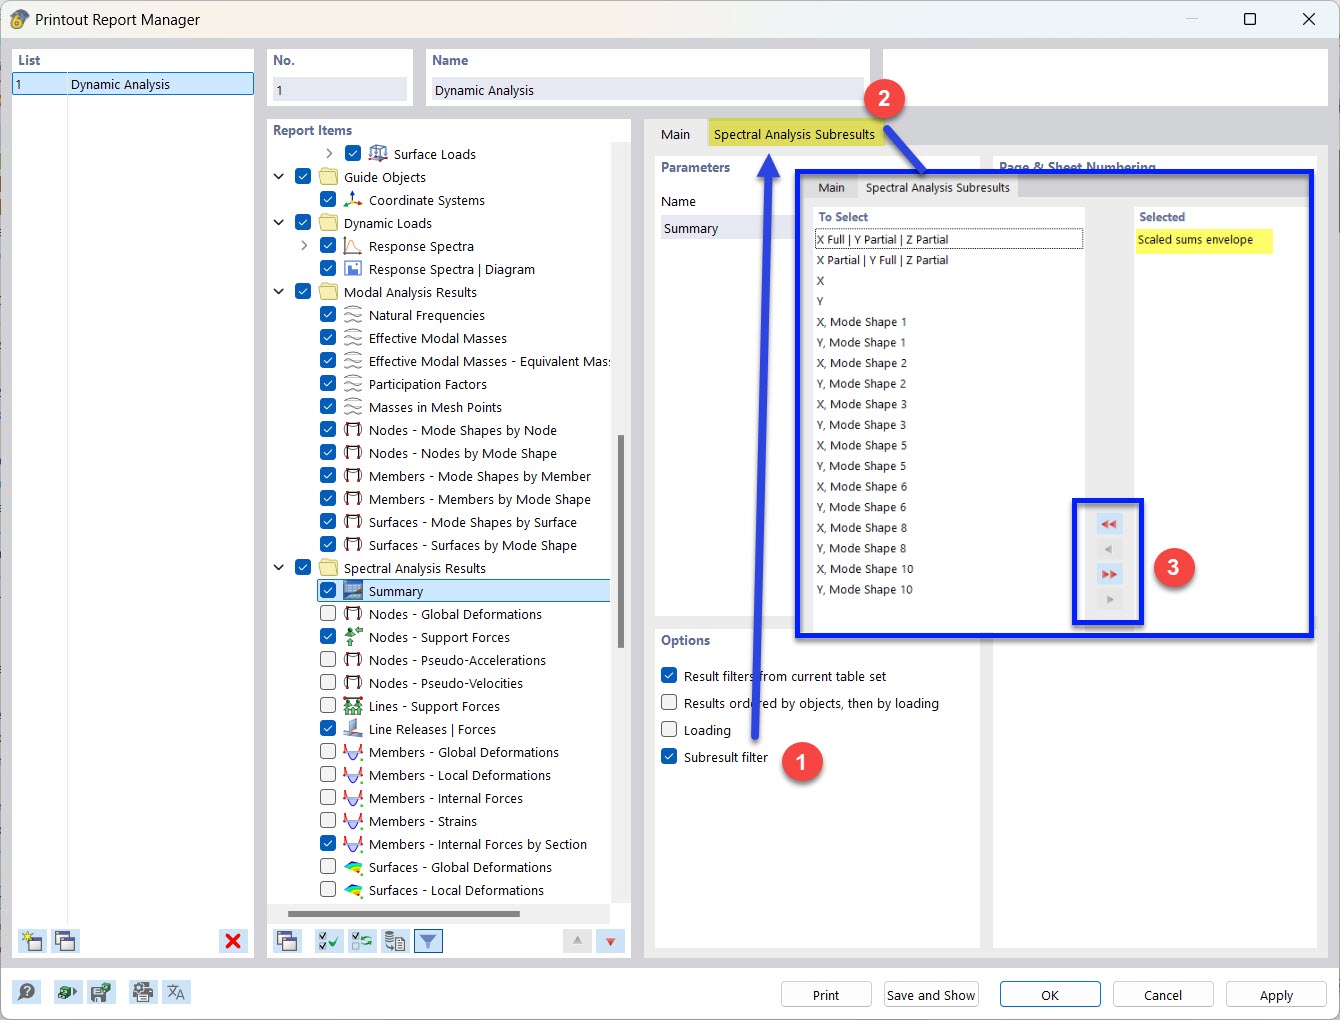Switch to the Spectral Analysis Subresults tab
This screenshot has width=1340, height=1020.
(795, 133)
